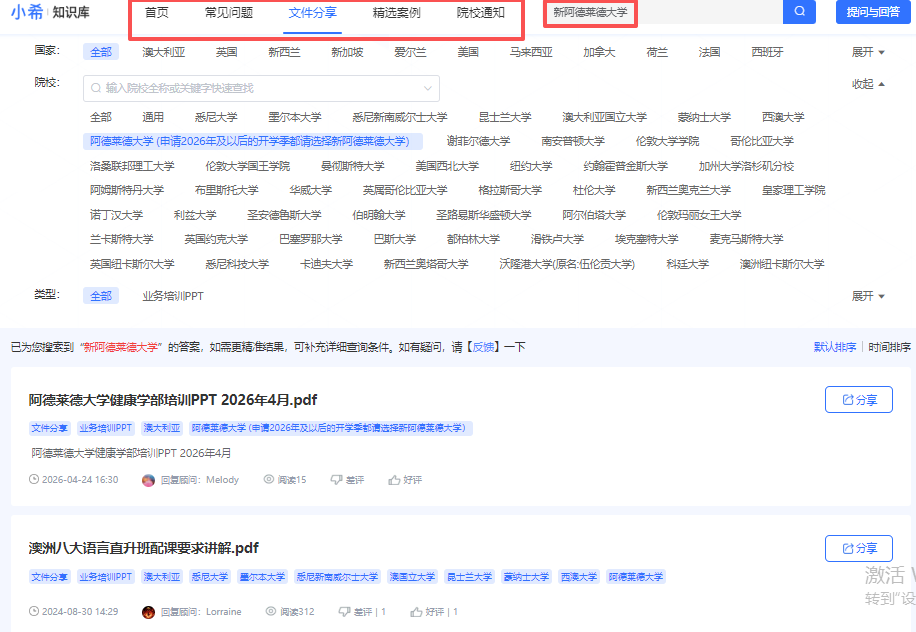This screenshot has width=916, height=632.
Task: Open 常见问题 tab
Action: click(228, 13)
